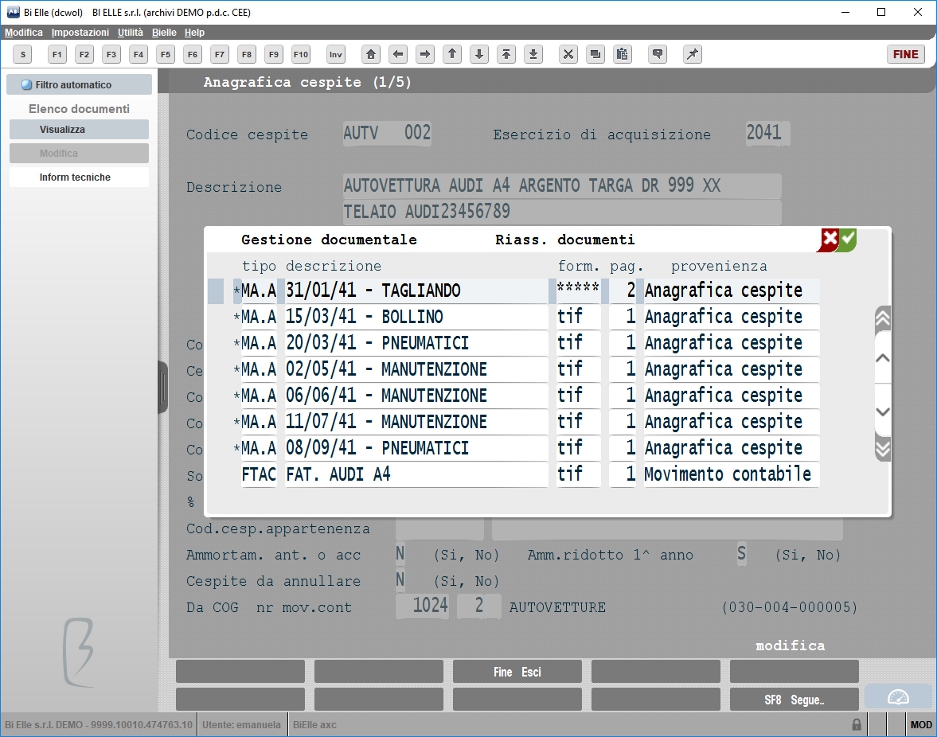Click the S key button in the toolbar

click(x=23, y=54)
